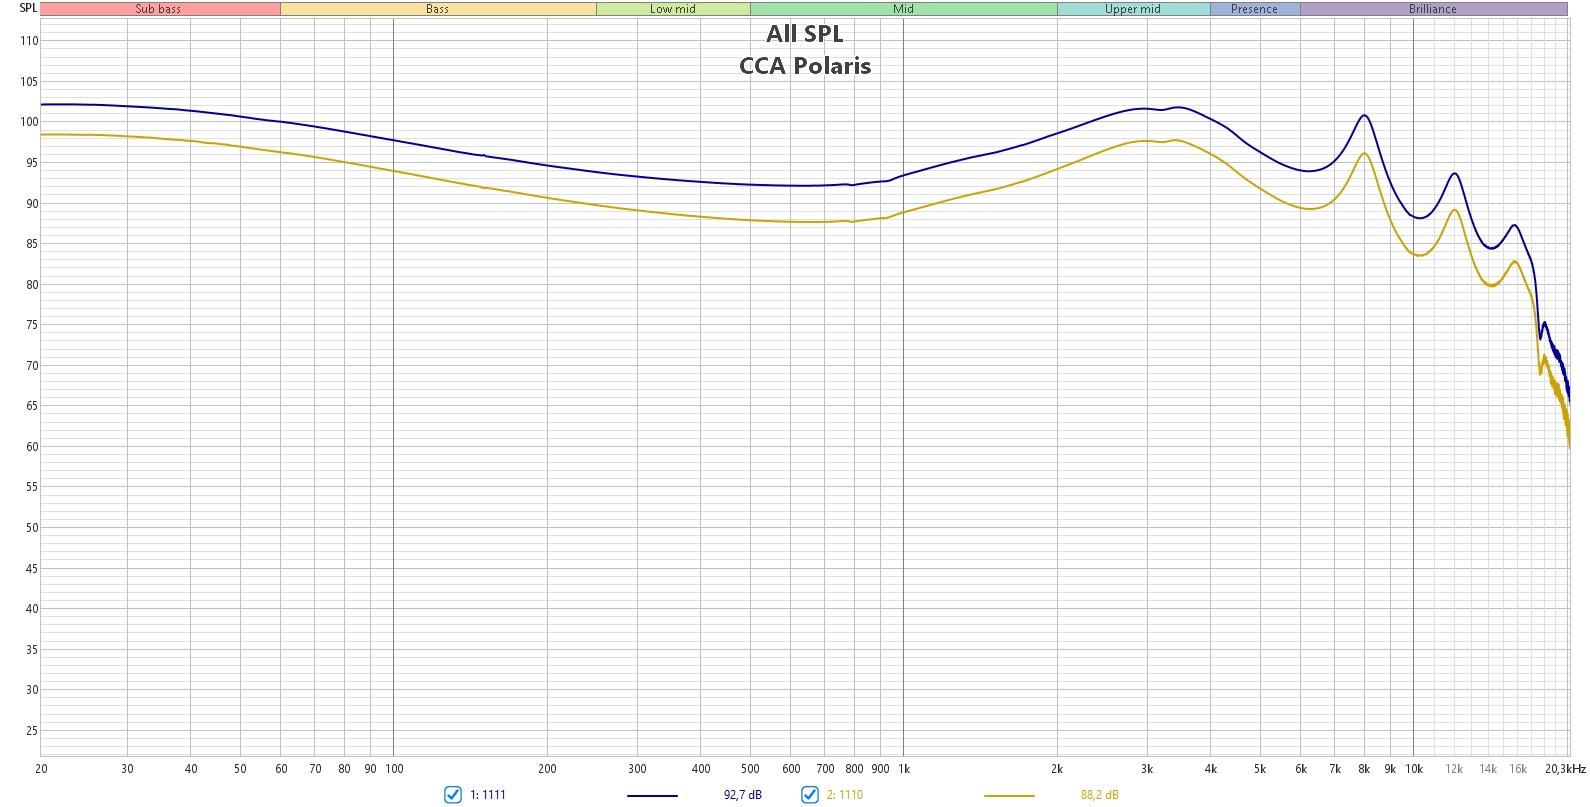Click the "1: 1111" legend label
This screenshot has width=1590, height=807.
click(488, 795)
